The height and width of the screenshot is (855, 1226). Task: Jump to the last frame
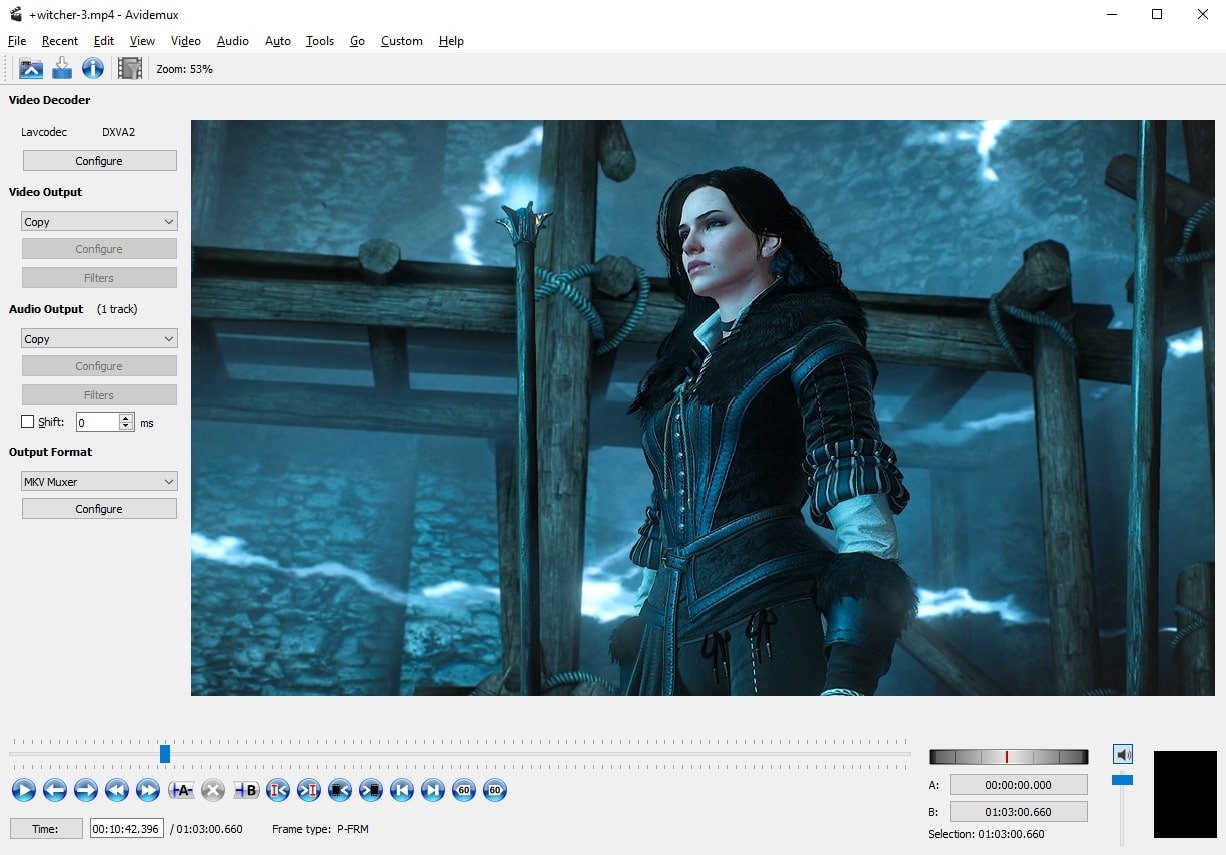click(433, 790)
